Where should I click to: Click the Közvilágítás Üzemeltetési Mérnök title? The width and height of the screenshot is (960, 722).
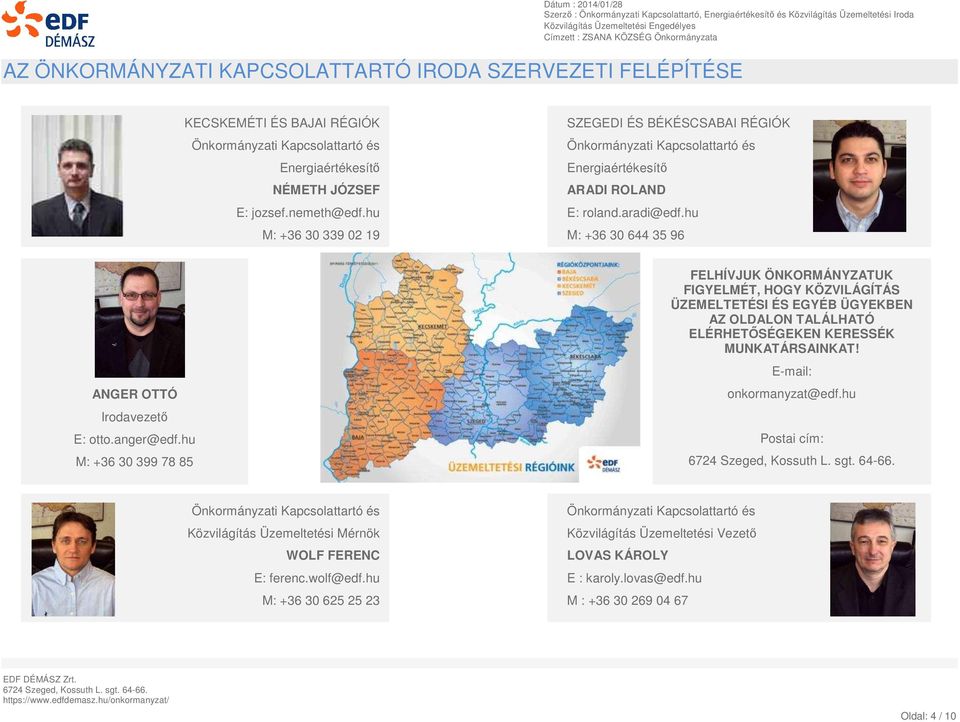pyautogui.click(x=283, y=533)
